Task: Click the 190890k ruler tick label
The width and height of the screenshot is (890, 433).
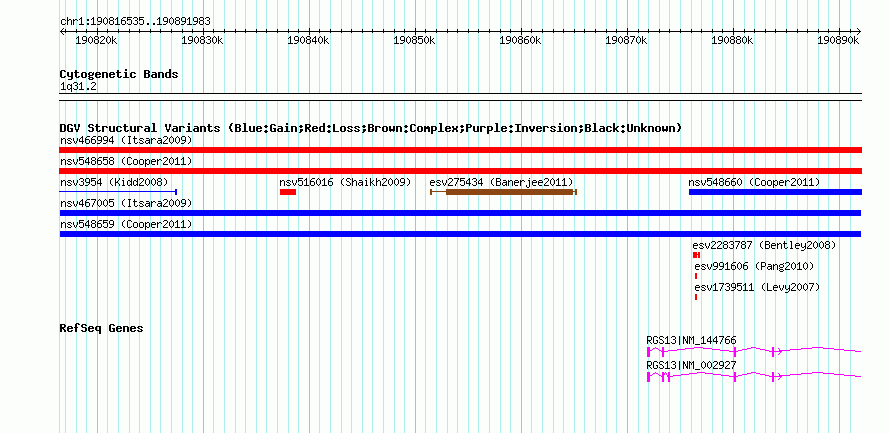Action: pos(838,41)
